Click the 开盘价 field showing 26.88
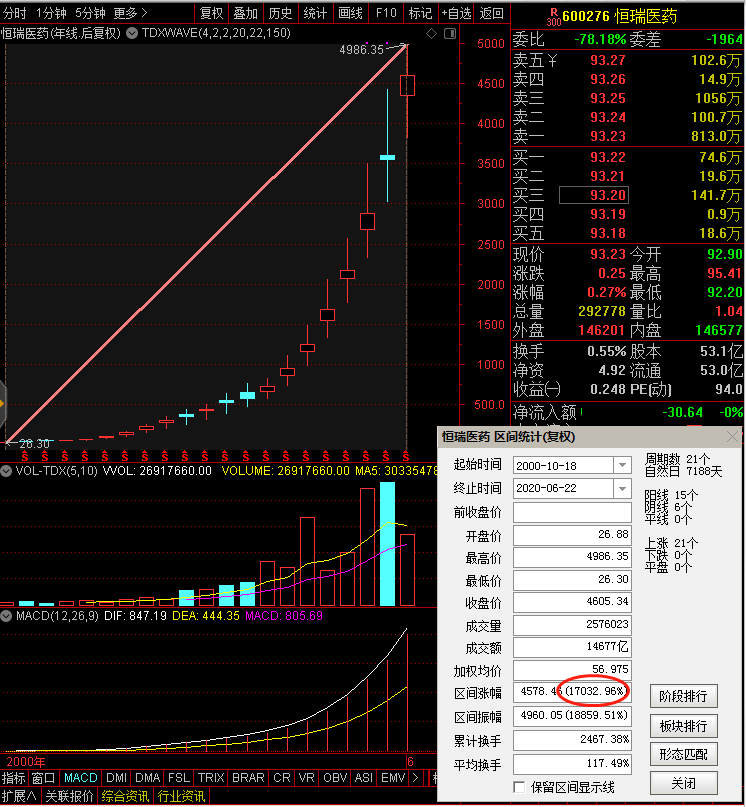 tap(572, 535)
